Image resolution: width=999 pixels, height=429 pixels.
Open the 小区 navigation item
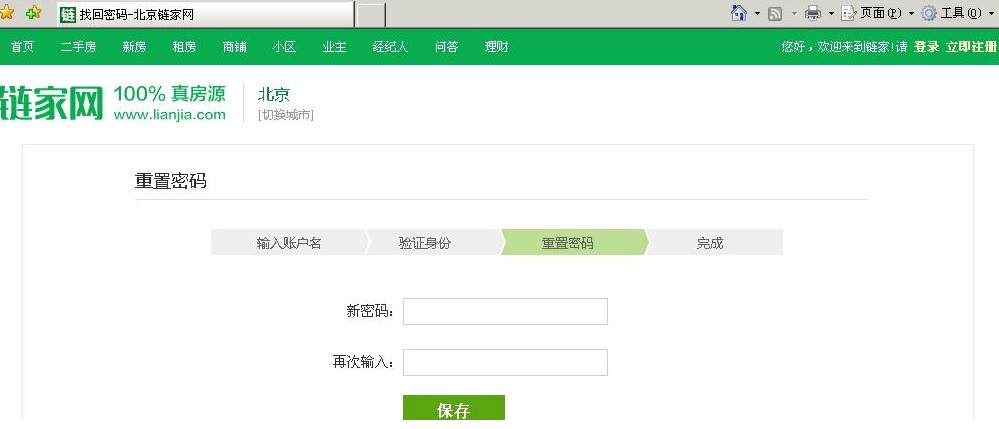[284, 47]
